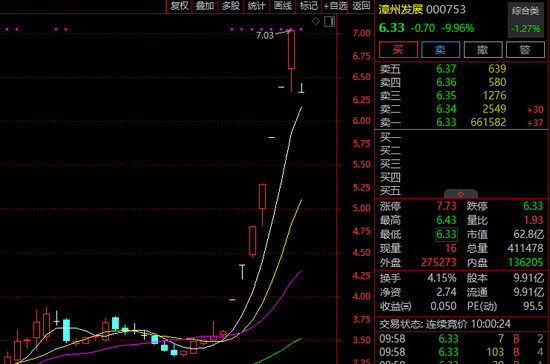Click the 漳州发展 stock name title
550x364 pixels.
[x=401, y=9]
